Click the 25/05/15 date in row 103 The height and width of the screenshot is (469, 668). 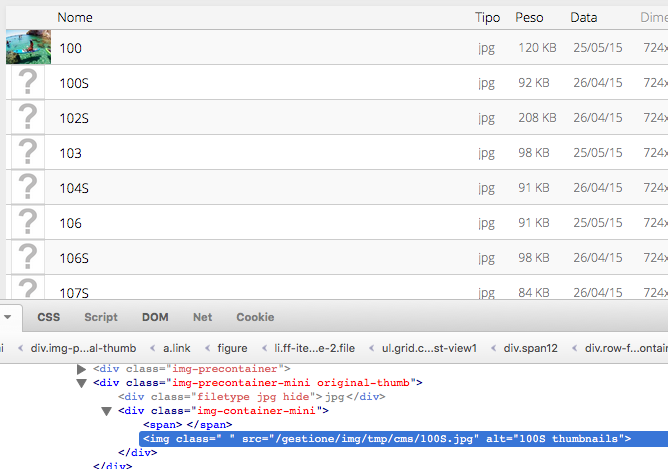(598, 152)
